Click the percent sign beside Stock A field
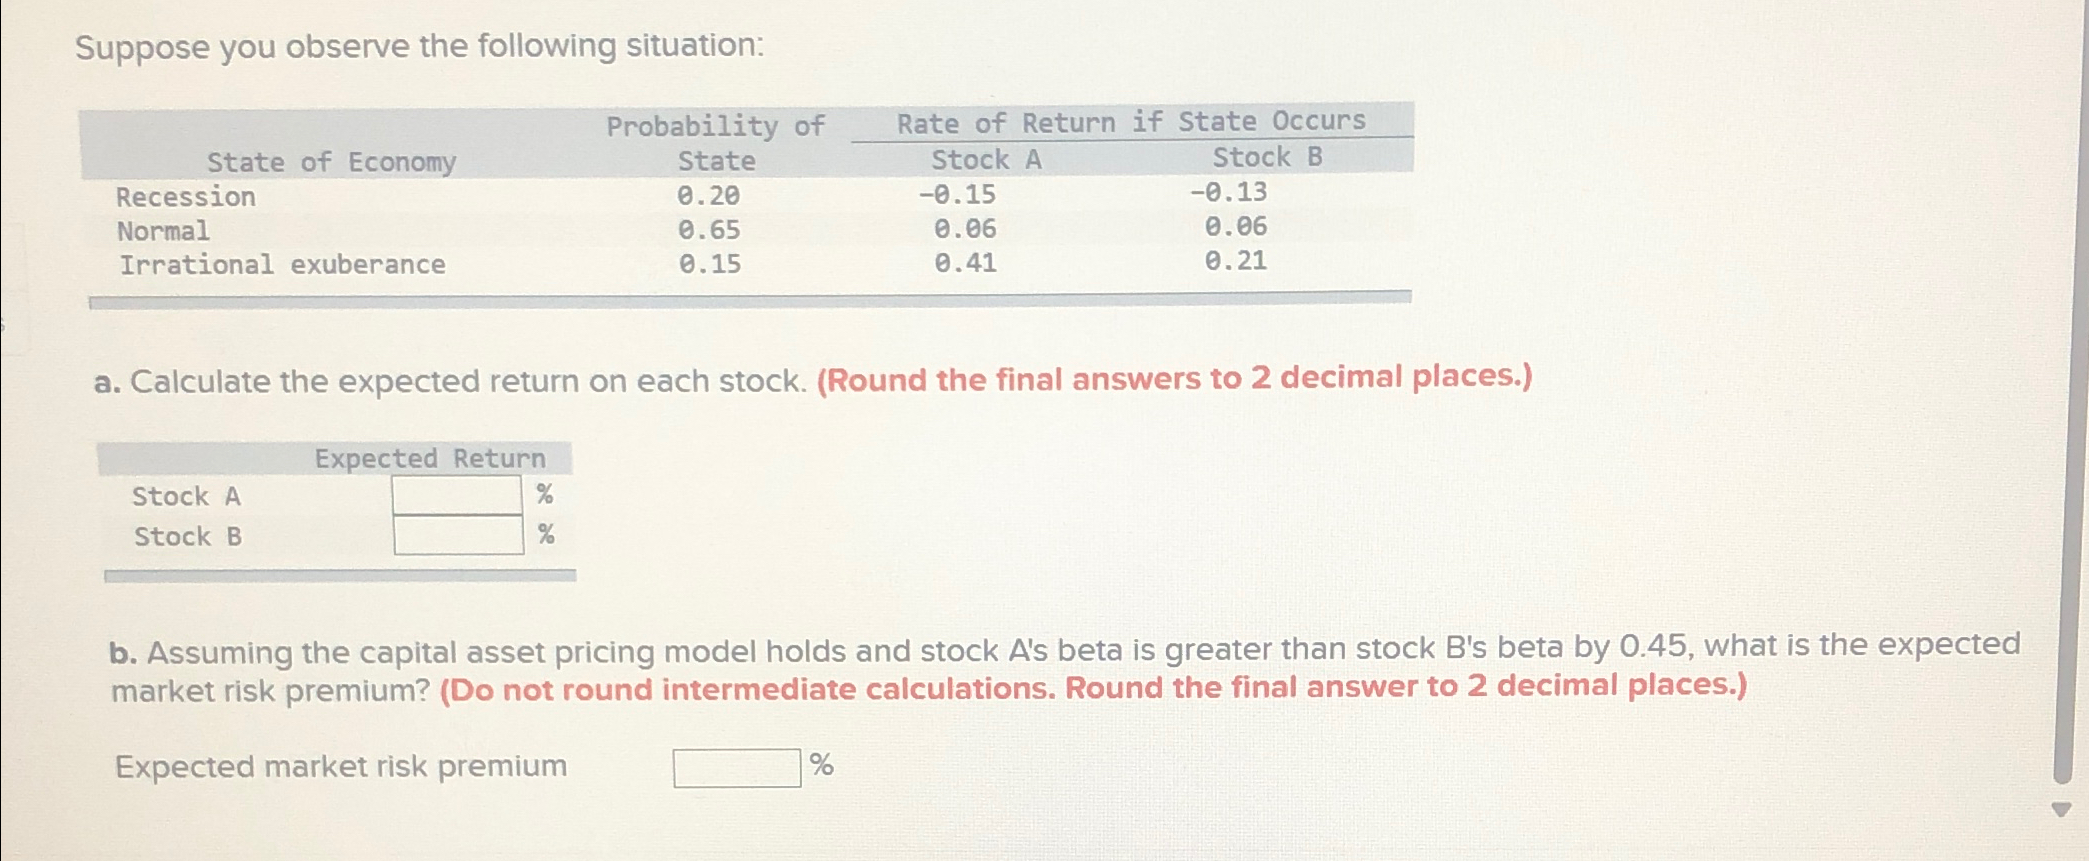2089x861 pixels. pyautogui.click(x=543, y=492)
